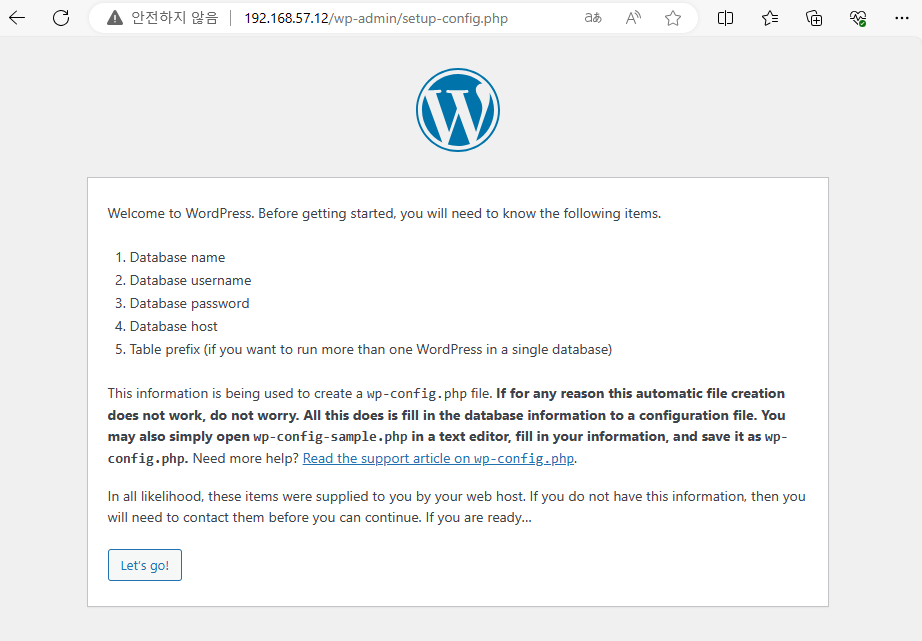Image resolution: width=922 pixels, height=641 pixels.
Task: Click the Let's go! button
Action: tap(145, 565)
